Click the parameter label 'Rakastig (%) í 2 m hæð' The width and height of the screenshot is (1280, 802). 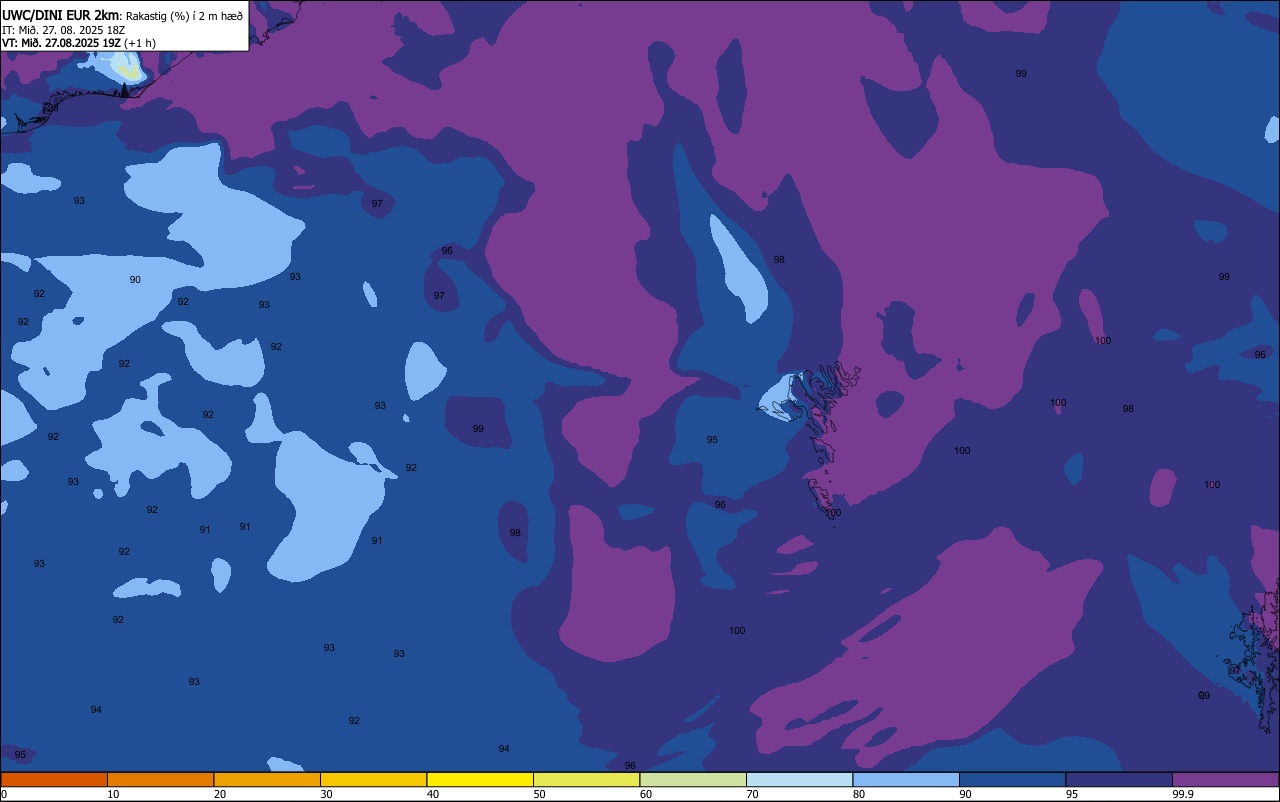(184, 15)
